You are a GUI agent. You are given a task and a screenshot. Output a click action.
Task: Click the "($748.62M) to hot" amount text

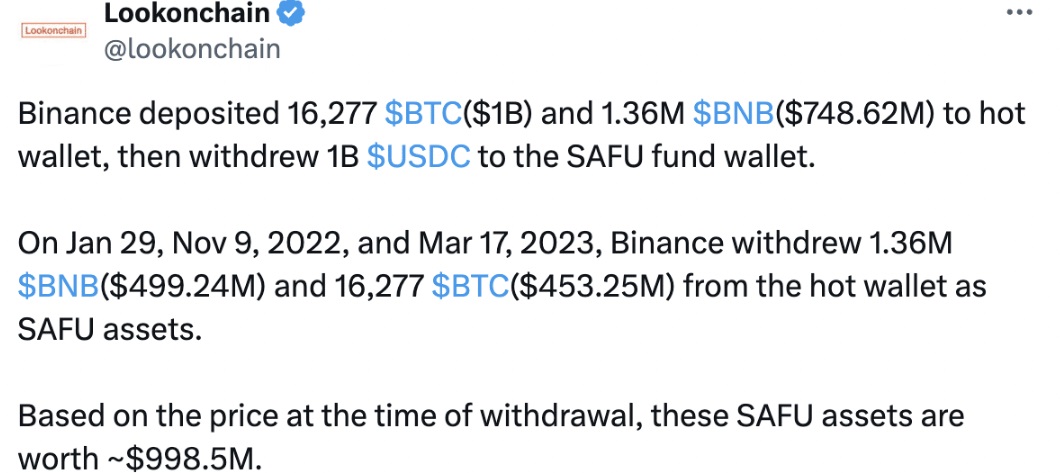pos(900,114)
